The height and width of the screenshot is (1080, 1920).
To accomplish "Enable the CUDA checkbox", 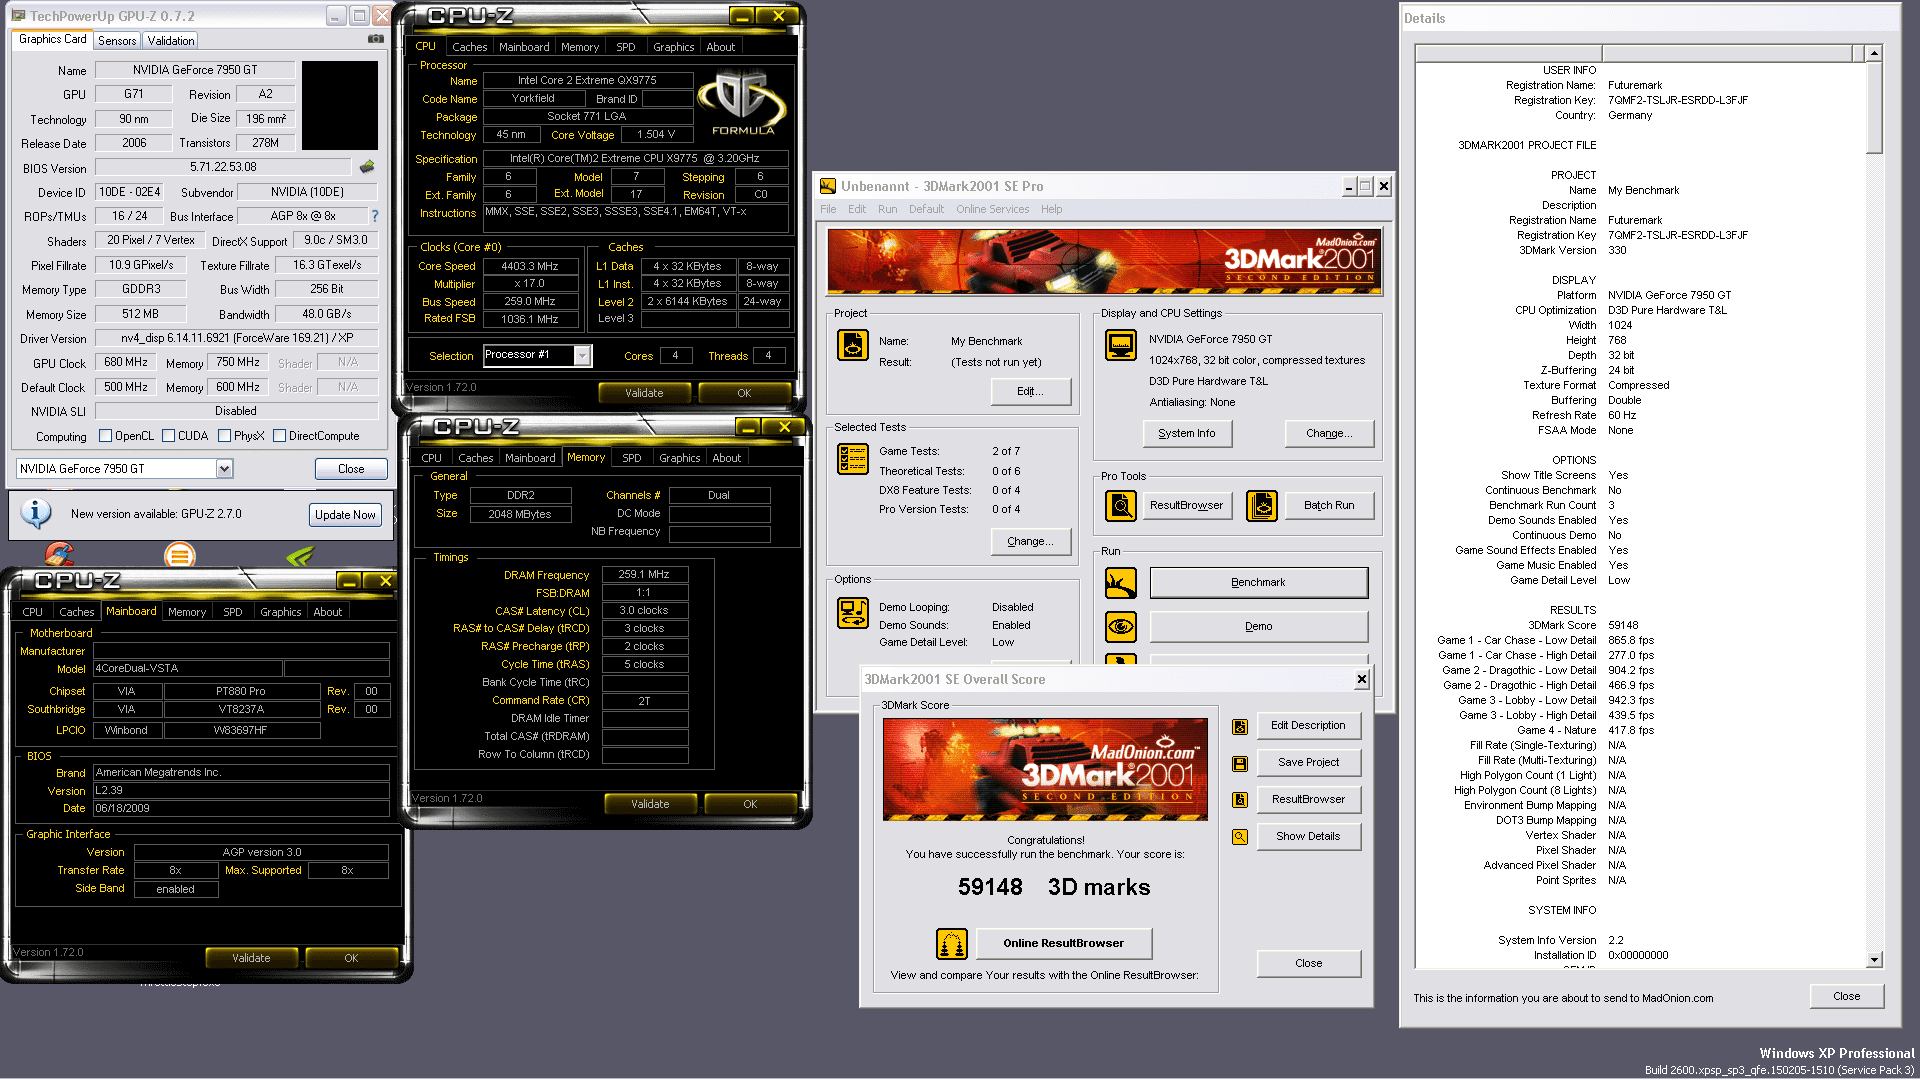I will tap(168, 436).
